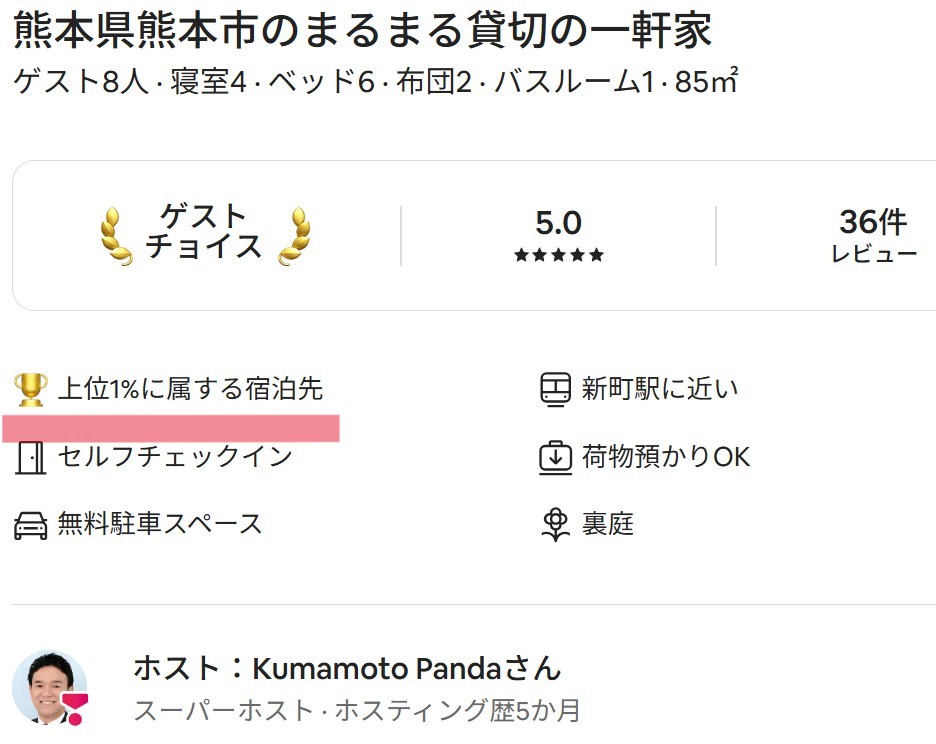The height and width of the screenshot is (744, 936).
Task: Open the host's profile photo
Action: click(46, 686)
